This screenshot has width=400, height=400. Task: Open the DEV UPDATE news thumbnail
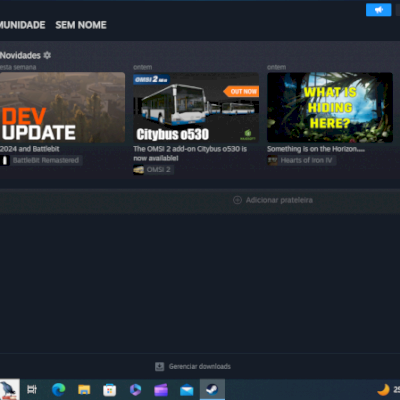(62, 107)
